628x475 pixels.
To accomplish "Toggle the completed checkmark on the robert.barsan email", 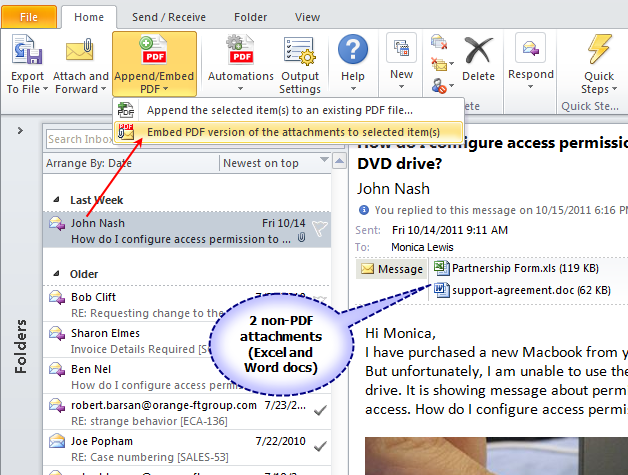I will click(320, 410).
